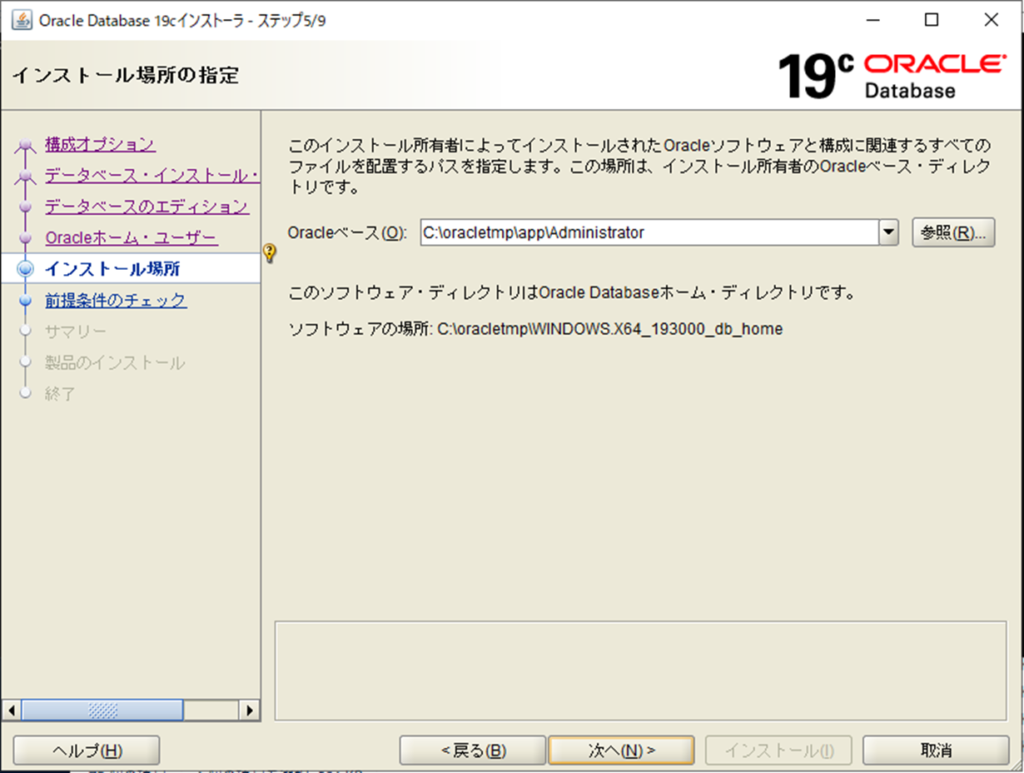
Task: Click the yellow hint lightbulb icon
Action: click(269, 253)
